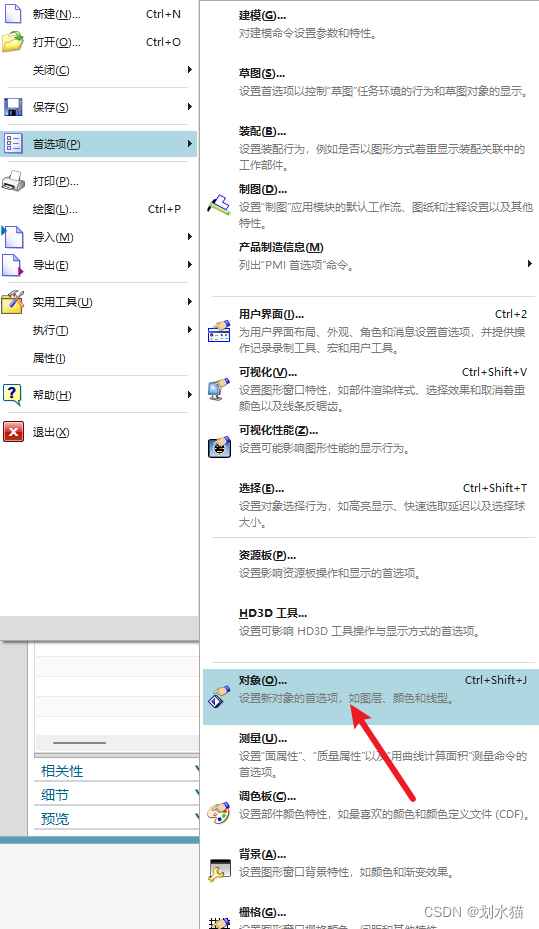Click the Import document icon
Image resolution: width=539 pixels, height=929 pixels.
pos(12,237)
